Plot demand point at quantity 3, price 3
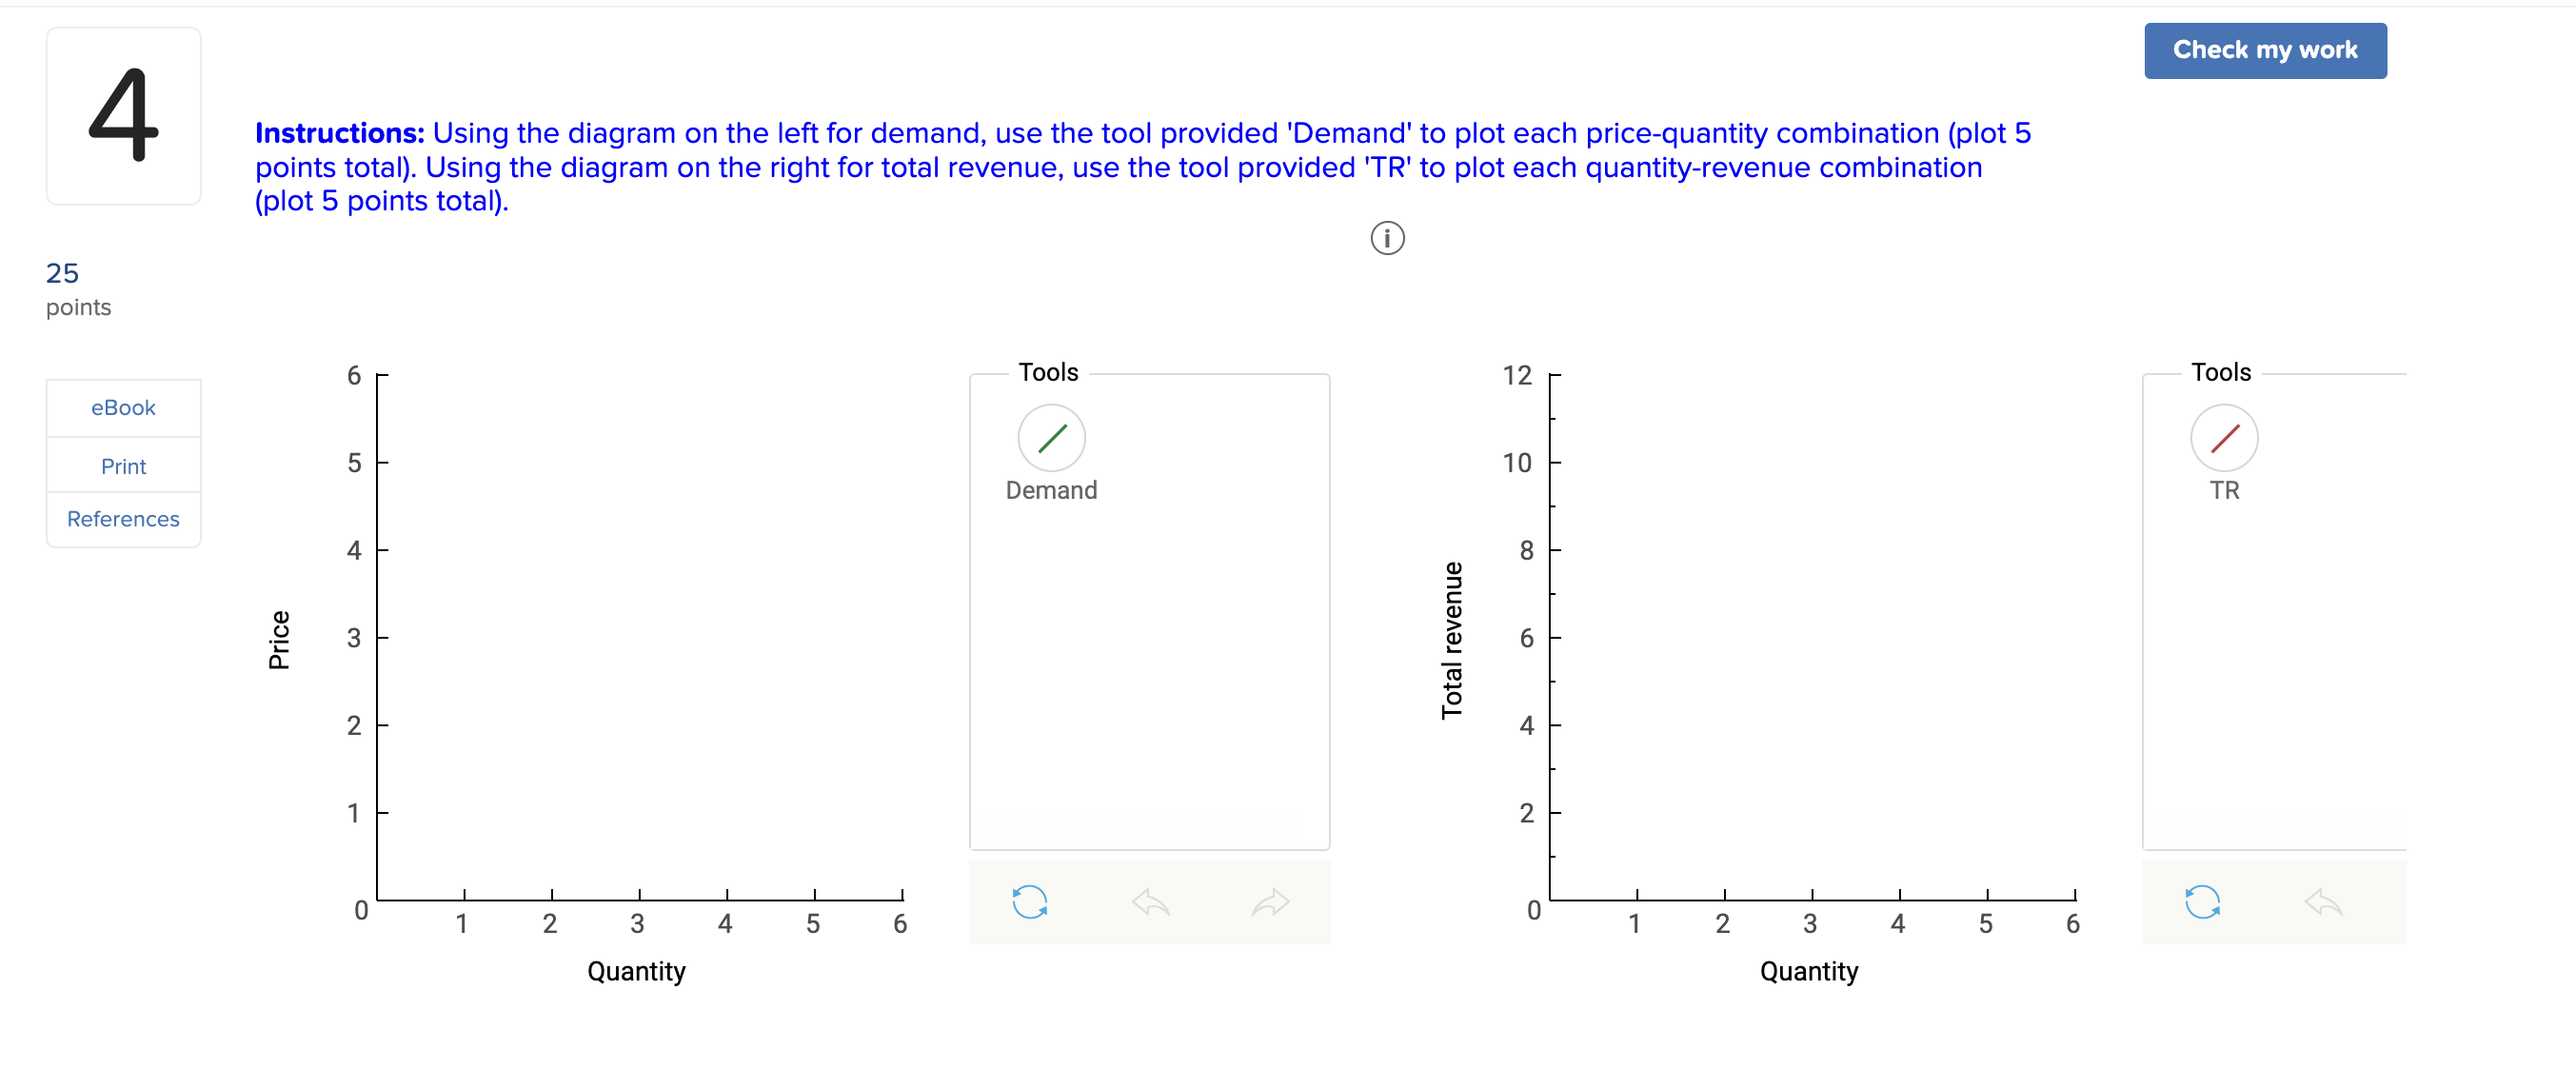 pos(639,638)
